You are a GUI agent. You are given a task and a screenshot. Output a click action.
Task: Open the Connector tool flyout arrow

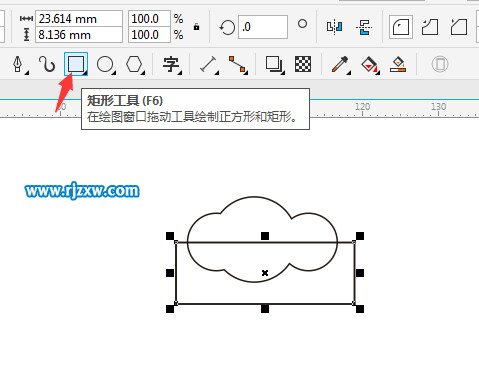coord(246,72)
